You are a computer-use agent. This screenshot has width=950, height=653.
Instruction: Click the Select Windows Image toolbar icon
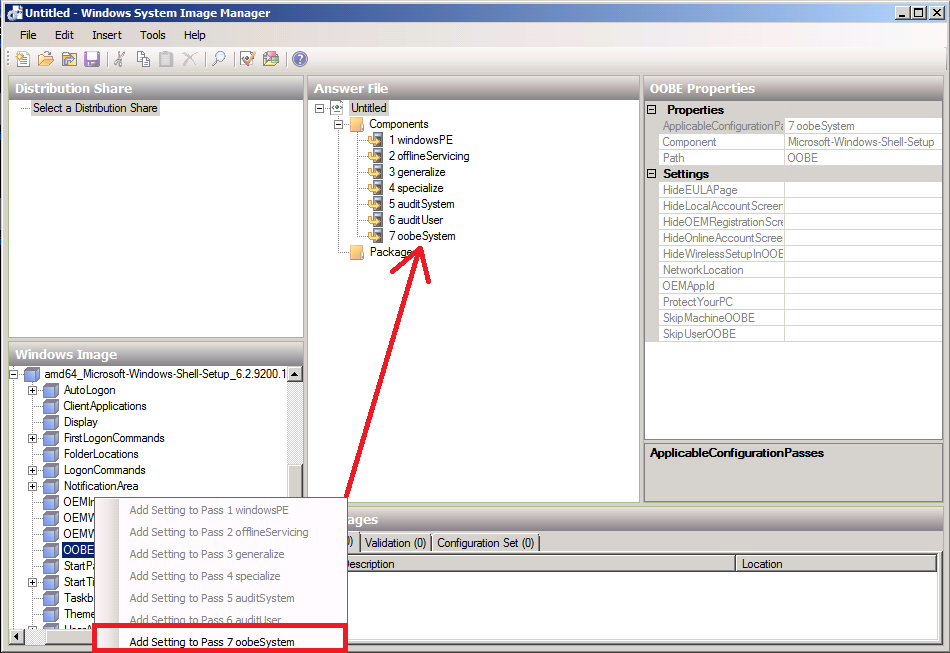coord(69,59)
